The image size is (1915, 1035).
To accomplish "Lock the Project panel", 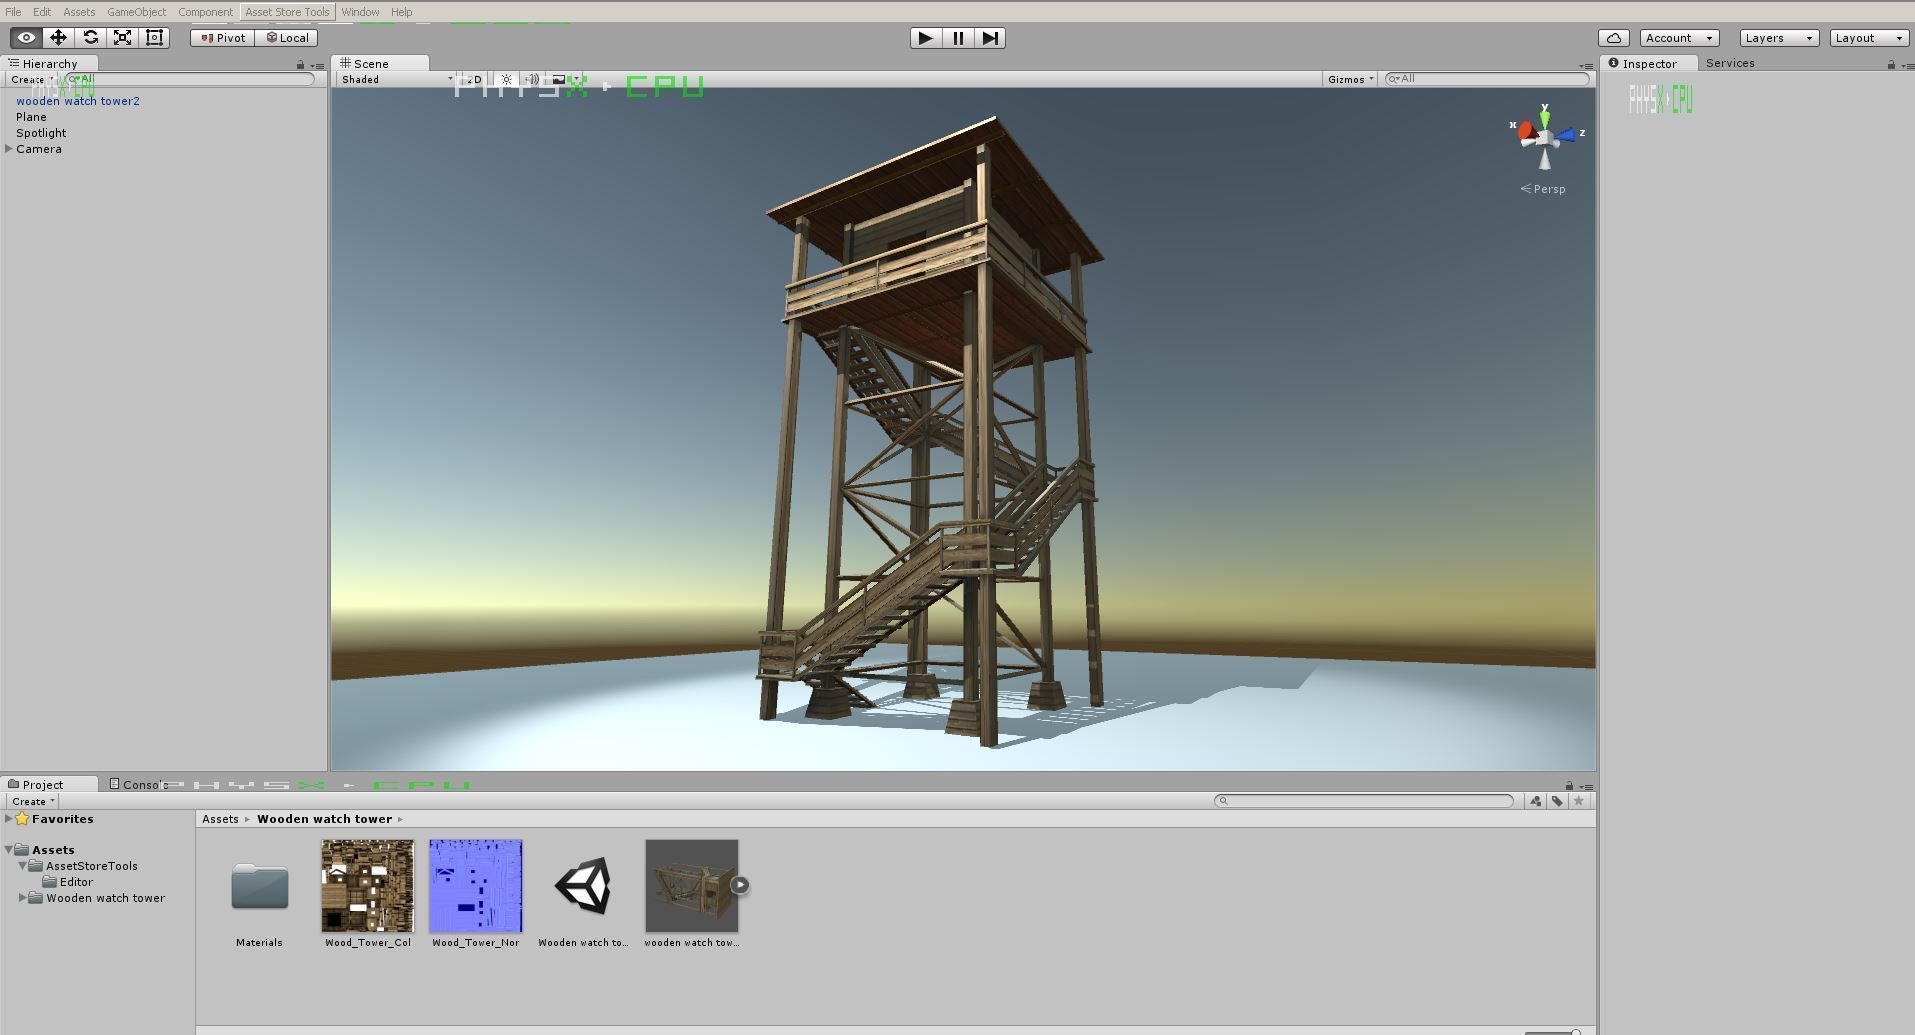I will [1569, 786].
